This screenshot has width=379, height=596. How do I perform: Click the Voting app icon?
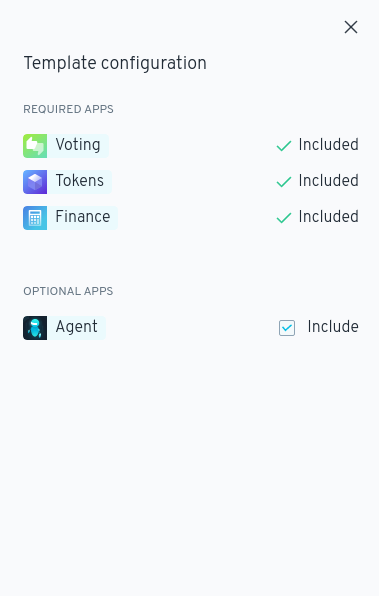click(x=35, y=146)
